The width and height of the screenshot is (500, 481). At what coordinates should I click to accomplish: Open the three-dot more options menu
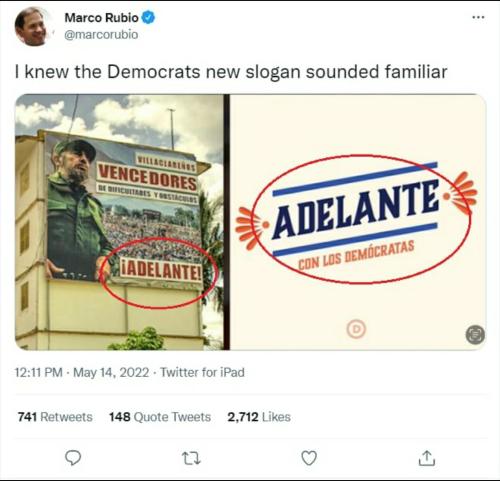(478, 17)
